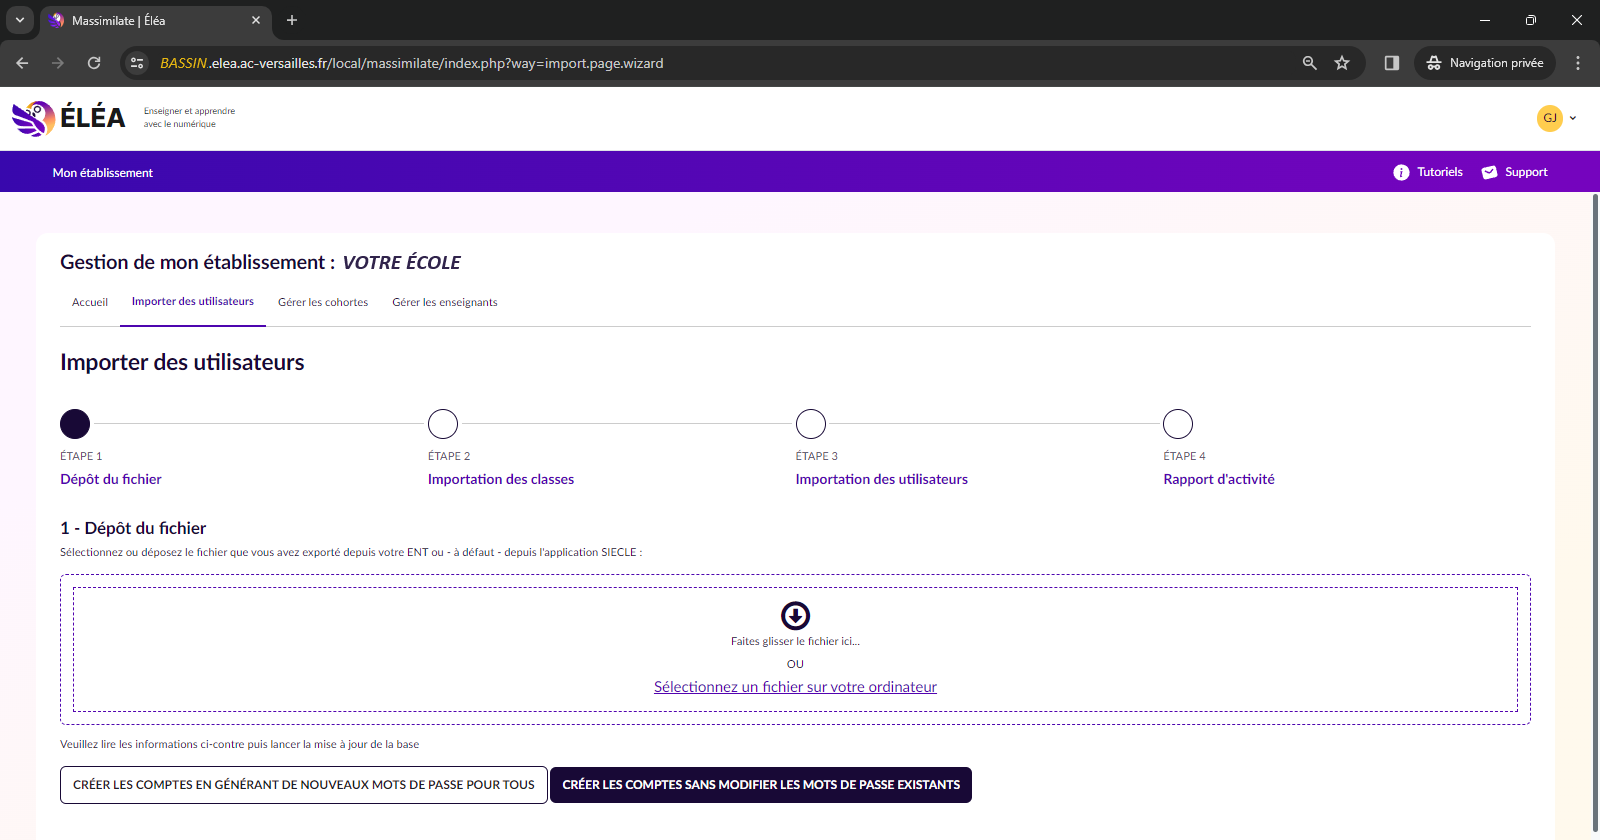The width and height of the screenshot is (1600, 840).
Task: Click the Étape 2 step circle
Action: point(443,424)
